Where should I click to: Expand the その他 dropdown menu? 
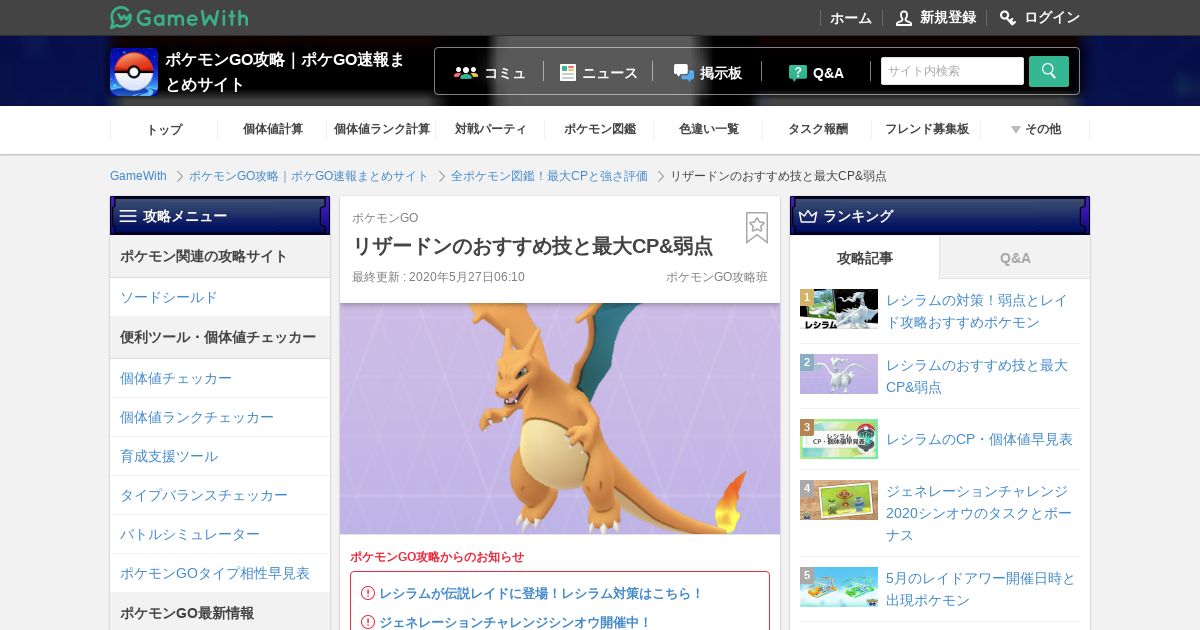pyautogui.click(x=1036, y=129)
